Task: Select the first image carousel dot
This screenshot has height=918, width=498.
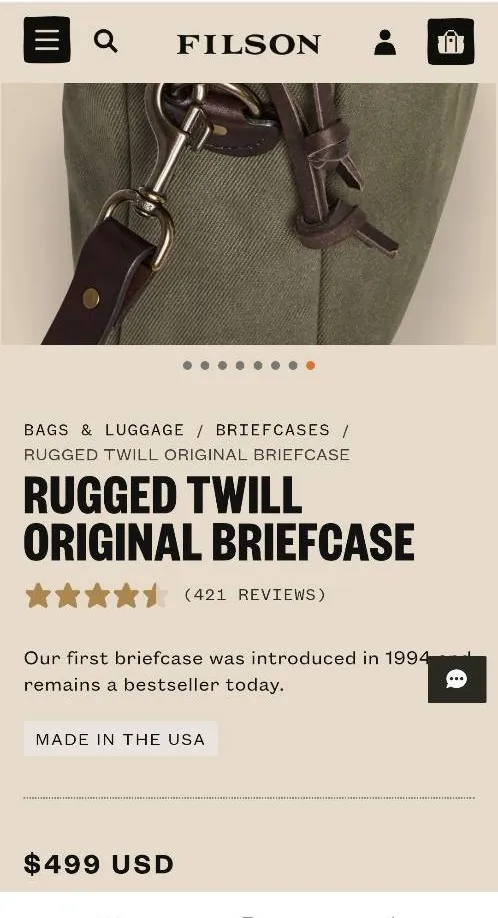Action: pyautogui.click(x=187, y=365)
